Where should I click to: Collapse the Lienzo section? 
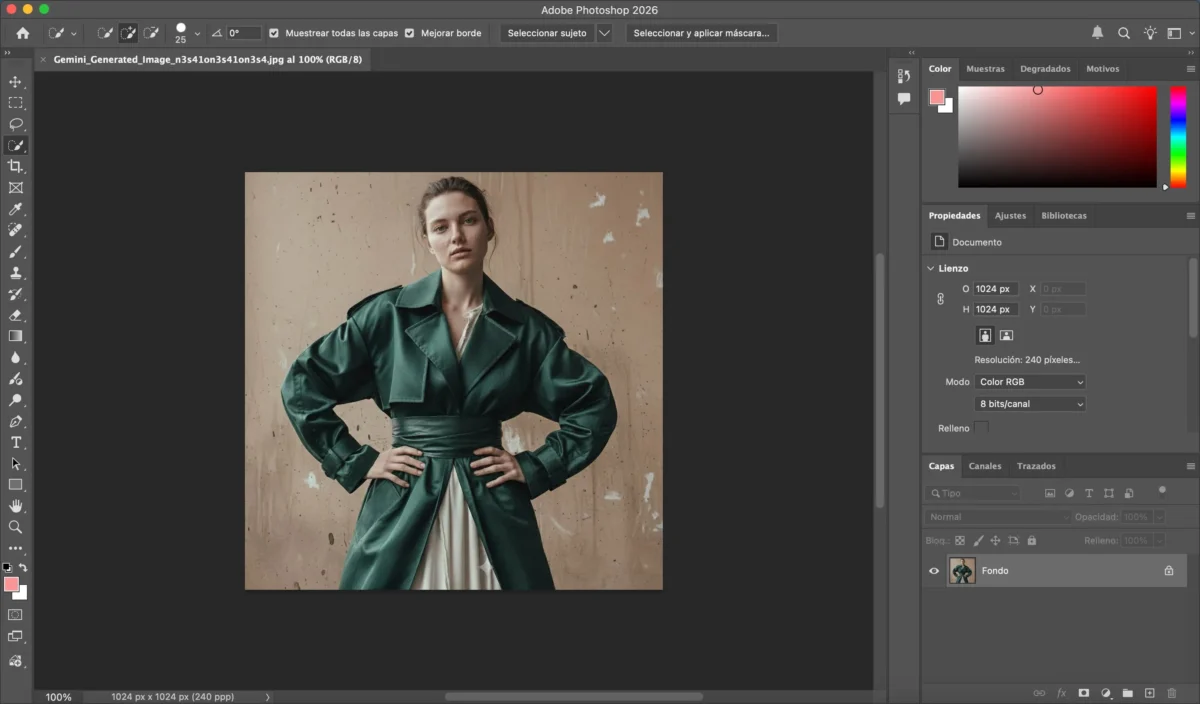[930, 268]
